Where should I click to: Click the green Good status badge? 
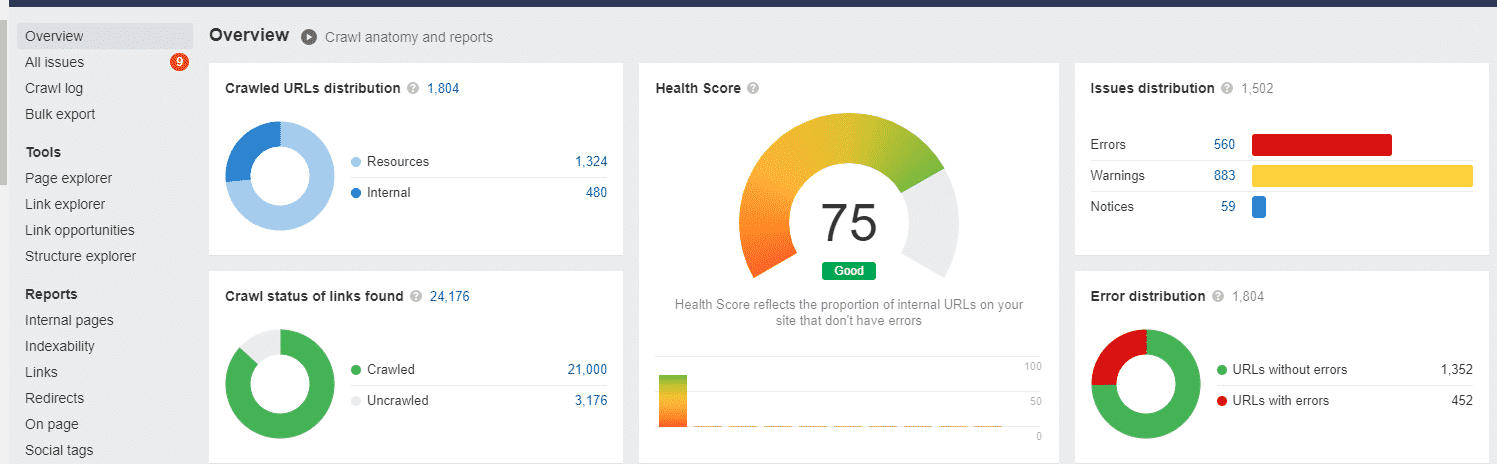pyautogui.click(x=849, y=271)
